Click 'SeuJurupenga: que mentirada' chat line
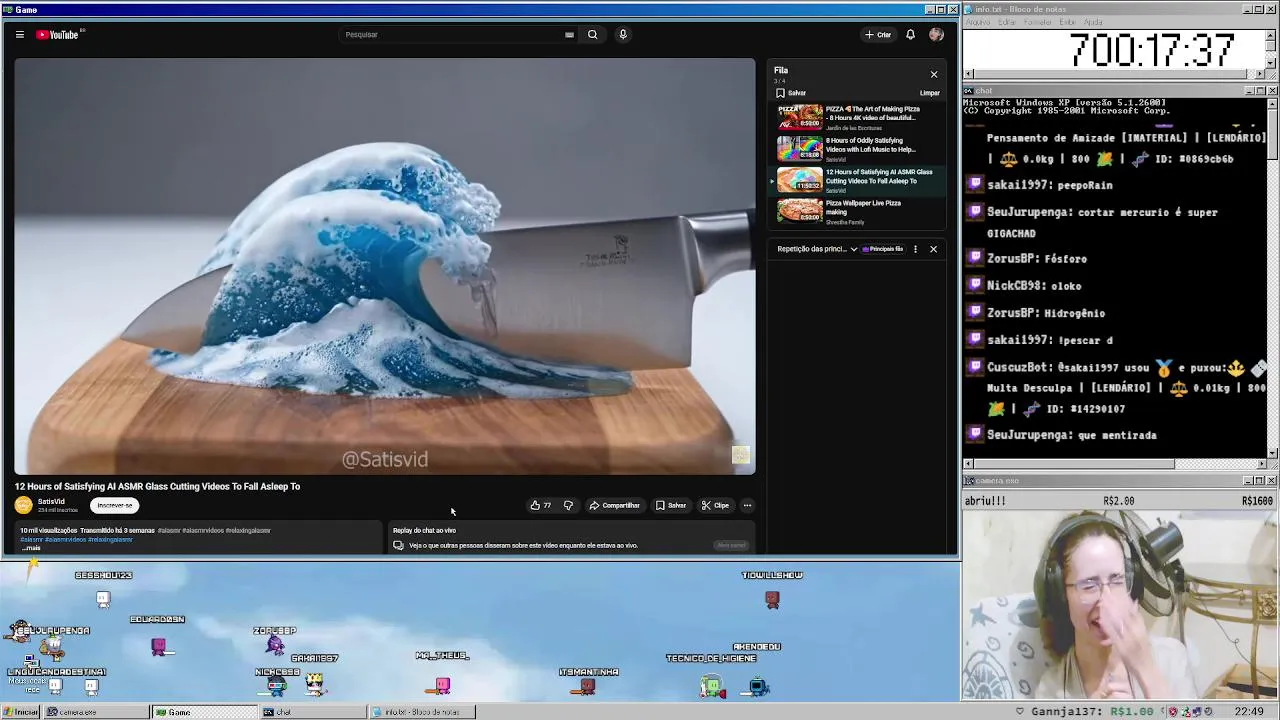Screen dimensions: 1280x720 tap(1071, 435)
